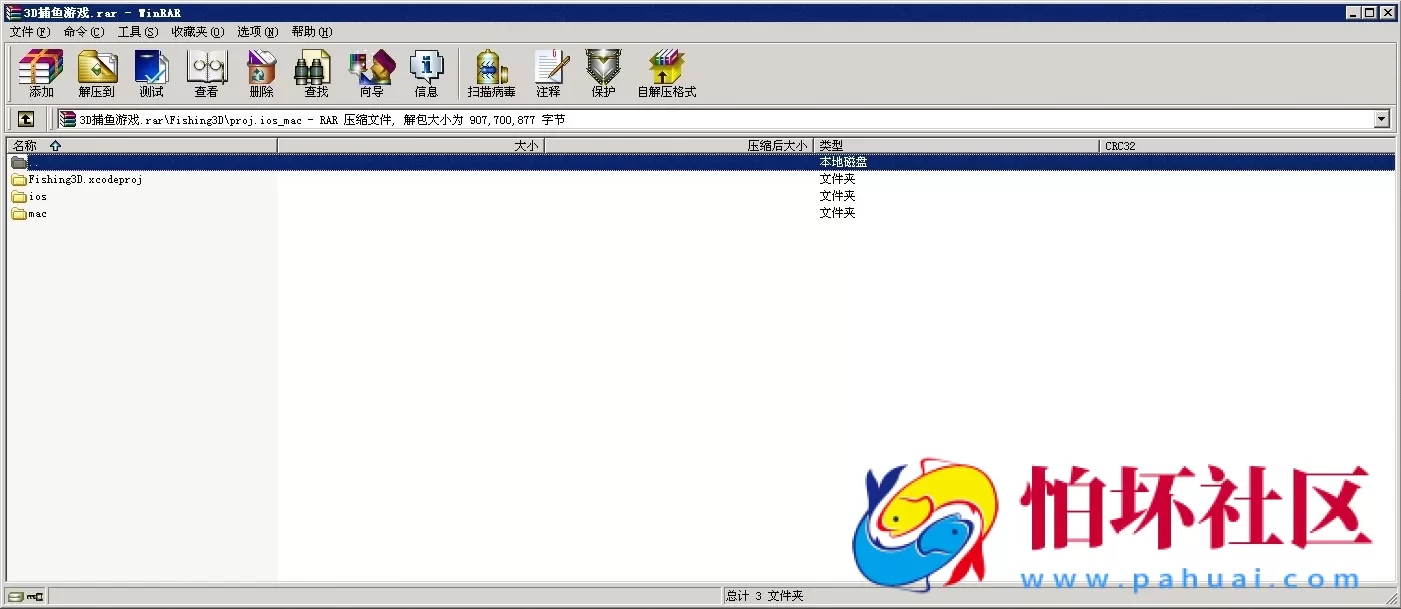Click the 自解压格式 (SFX) icon
This screenshot has width=1401, height=609.
coord(666,73)
